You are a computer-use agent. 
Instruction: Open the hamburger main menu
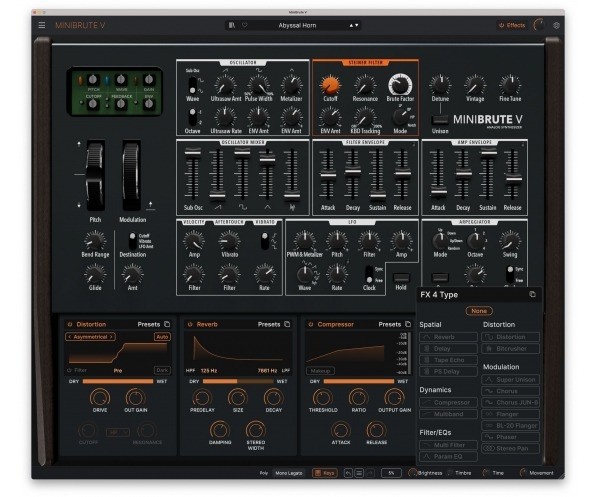(42, 25)
